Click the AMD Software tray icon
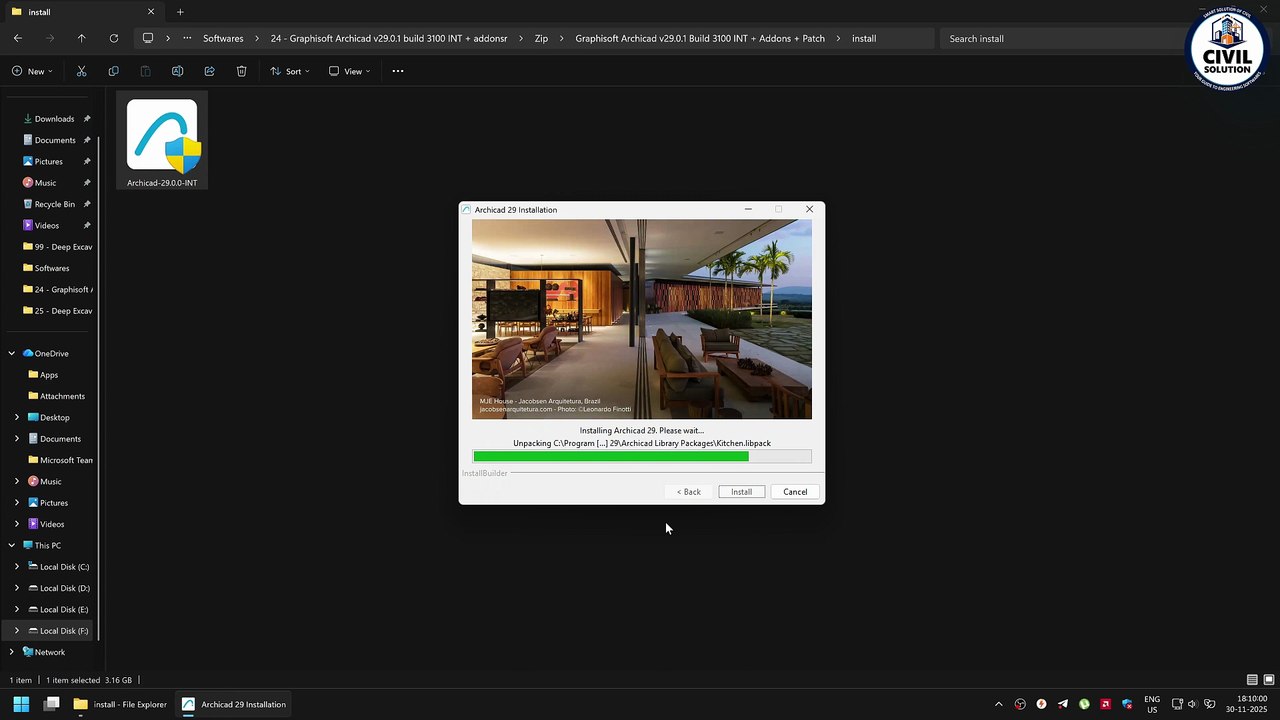 click(x=1105, y=704)
